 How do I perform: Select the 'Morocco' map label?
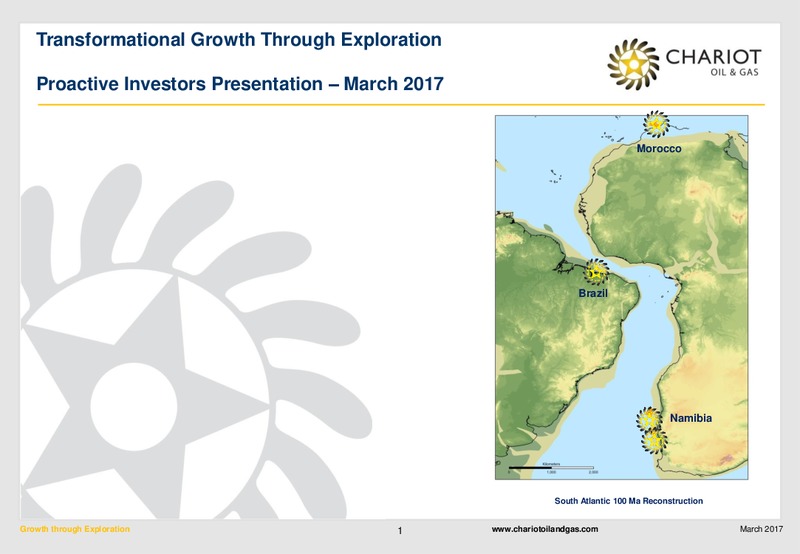[x=659, y=148]
